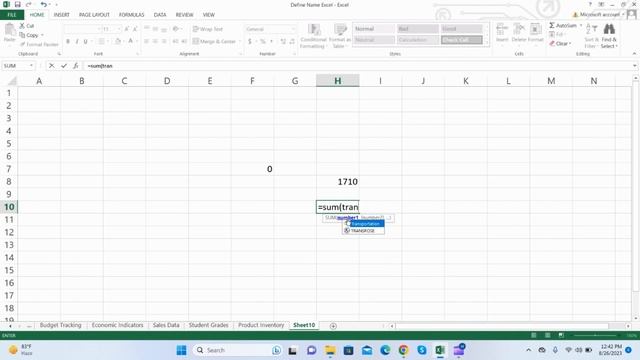
Task: Toggle Wrap Text
Action: point(208,29)
